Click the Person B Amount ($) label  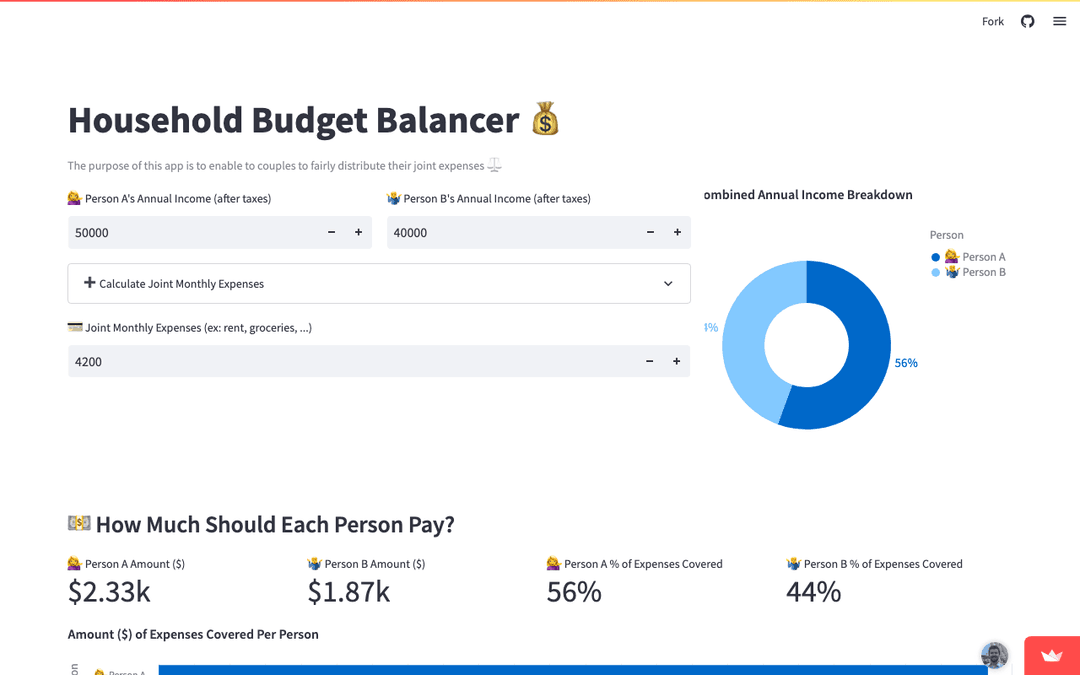[366, 564]
